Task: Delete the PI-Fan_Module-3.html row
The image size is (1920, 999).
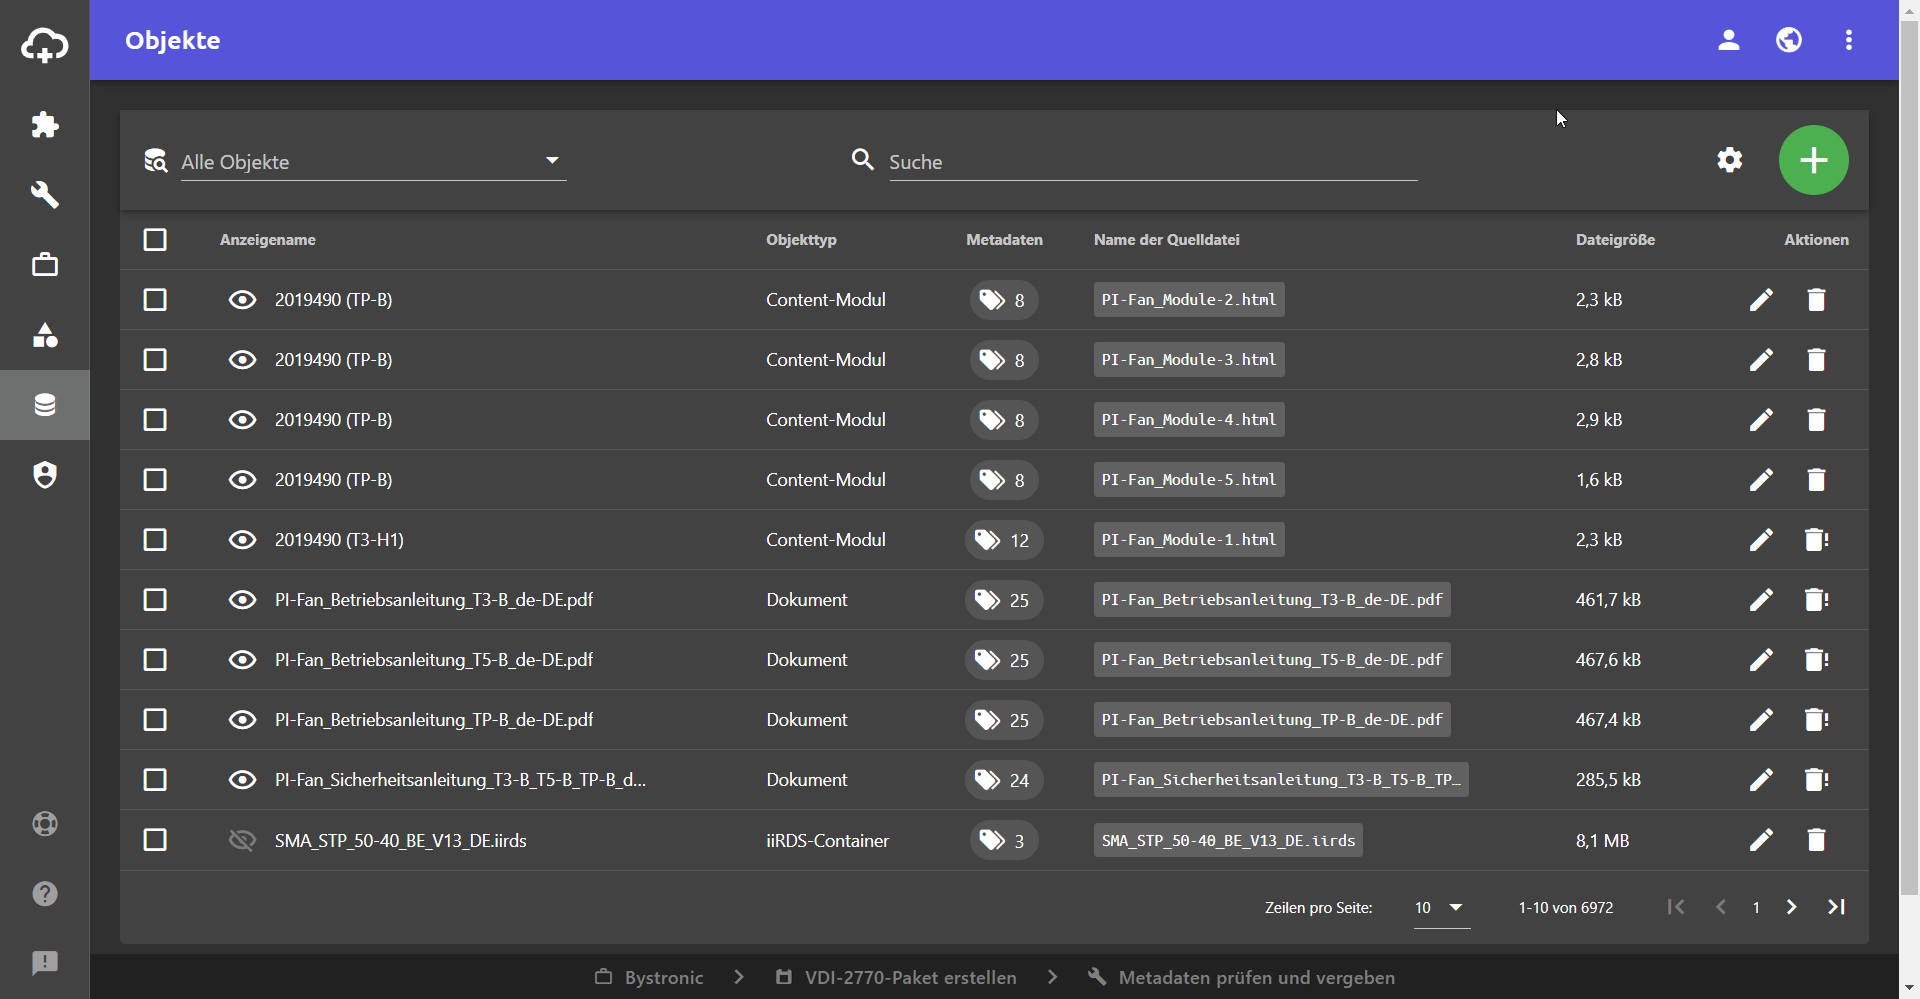Action: pos(1817,360)
